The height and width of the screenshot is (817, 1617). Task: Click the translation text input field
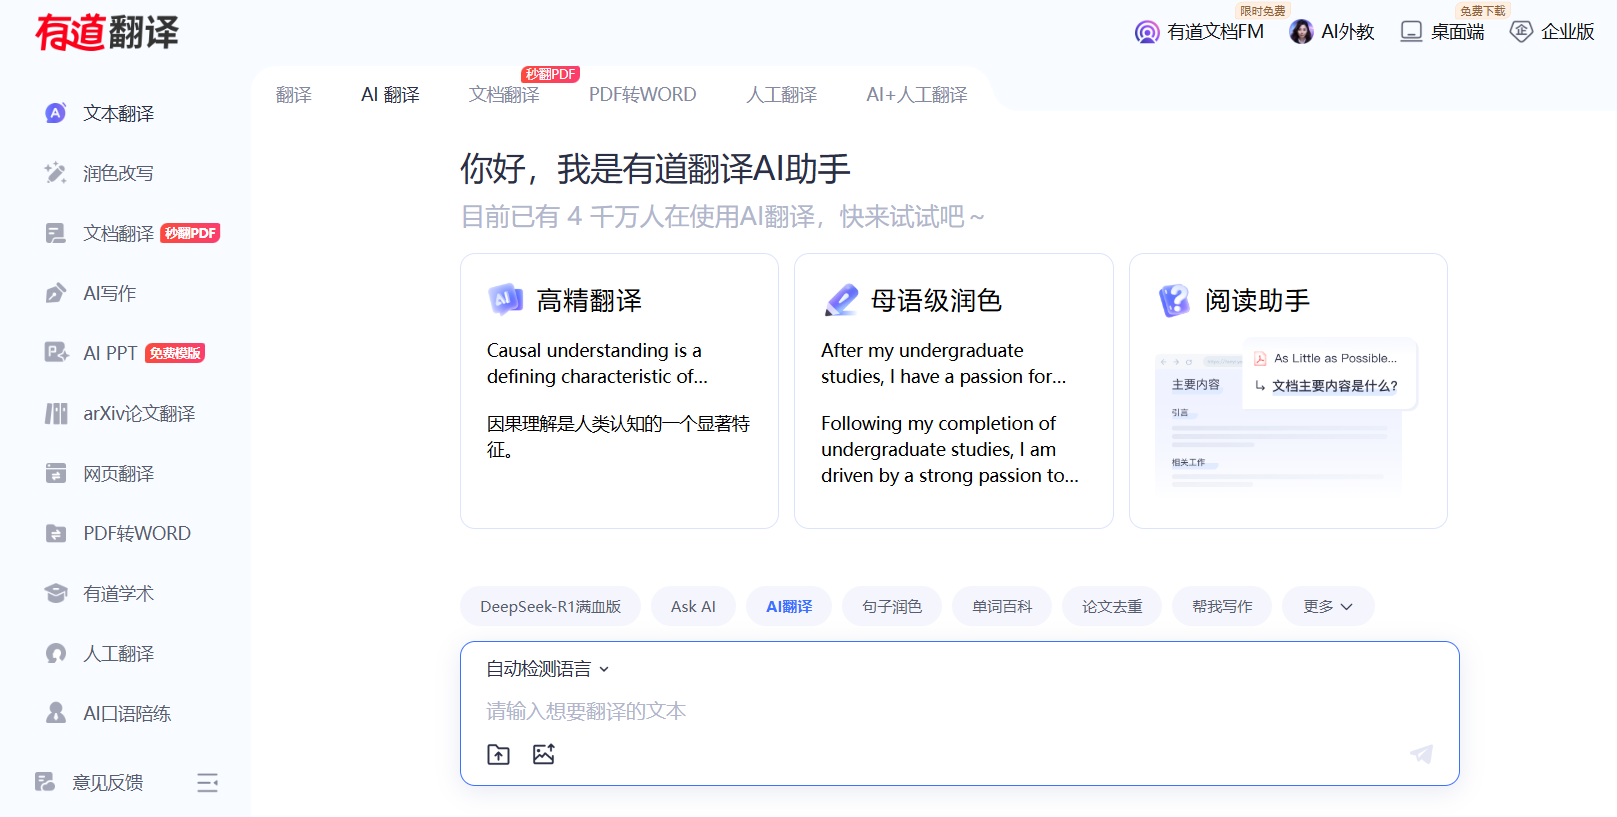click(x=900, y=711)
